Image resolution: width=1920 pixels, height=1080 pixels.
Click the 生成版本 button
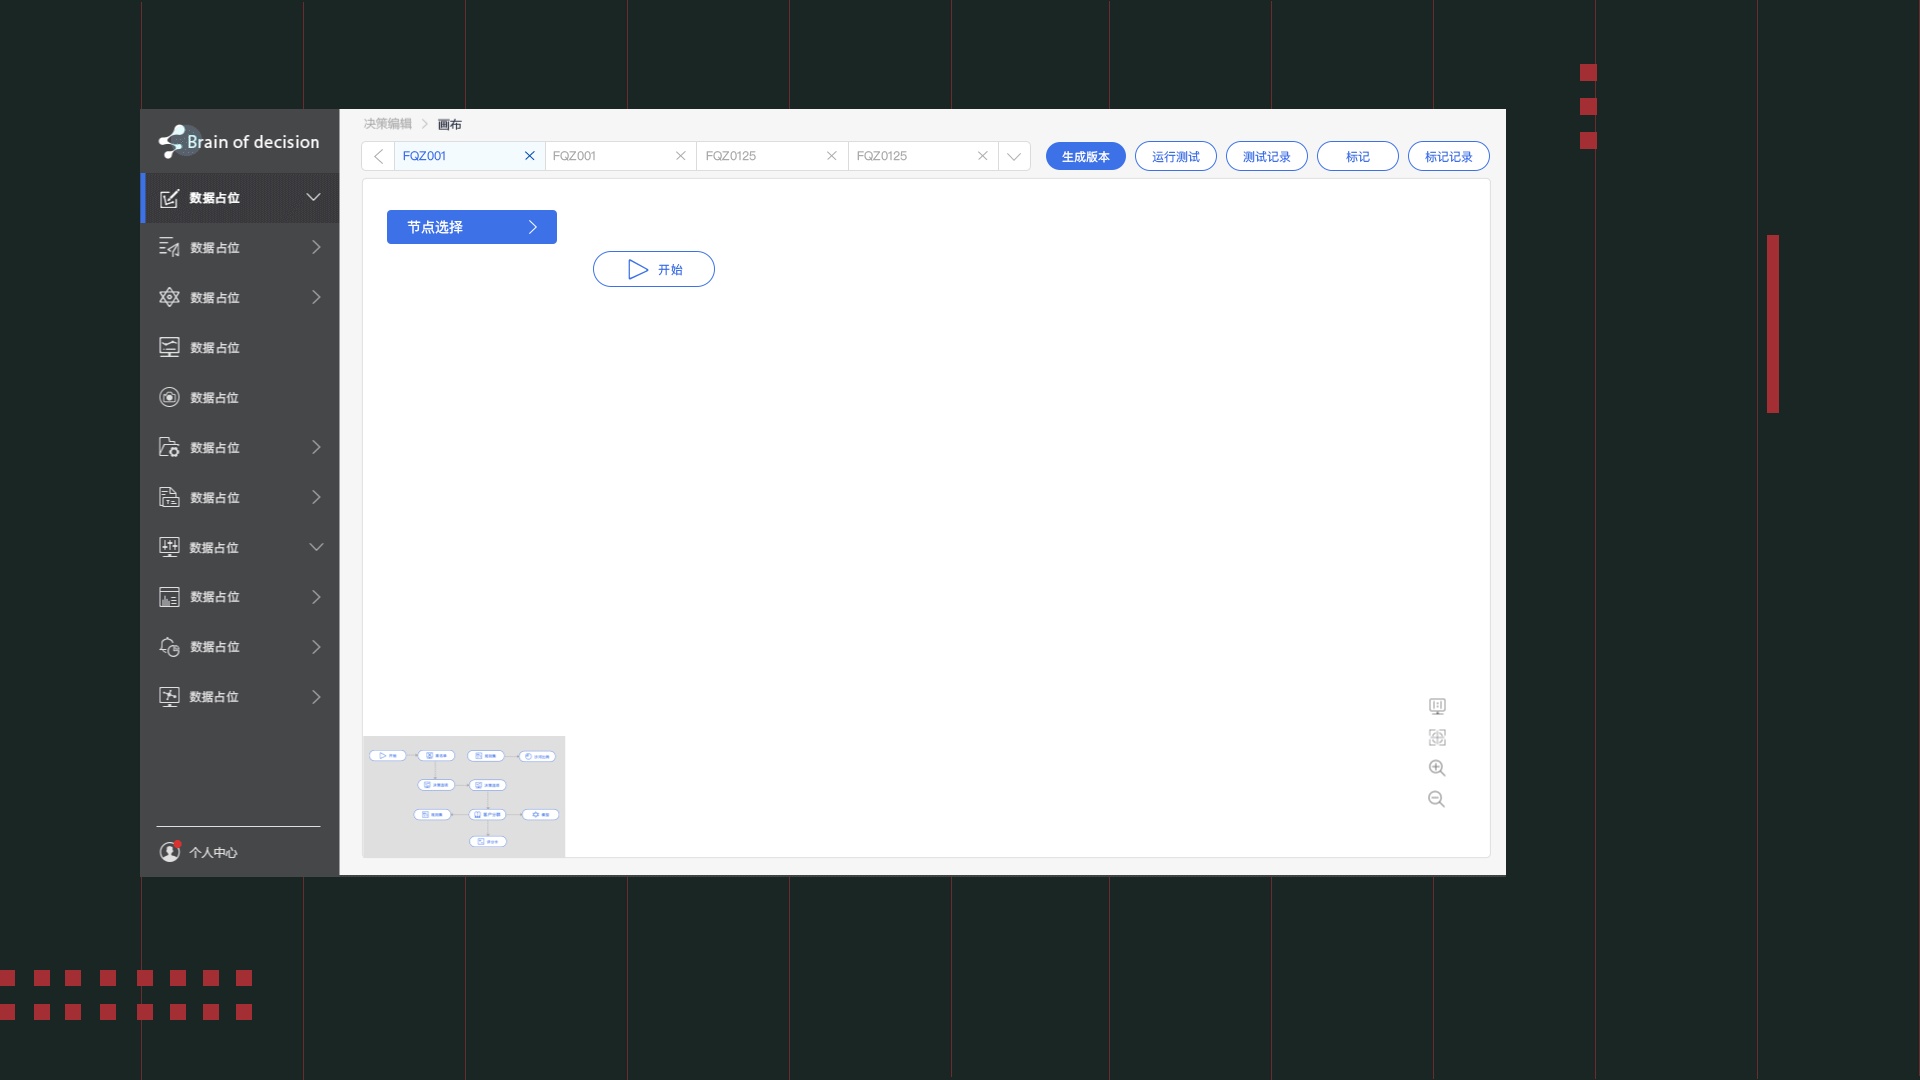point(1085,156)
